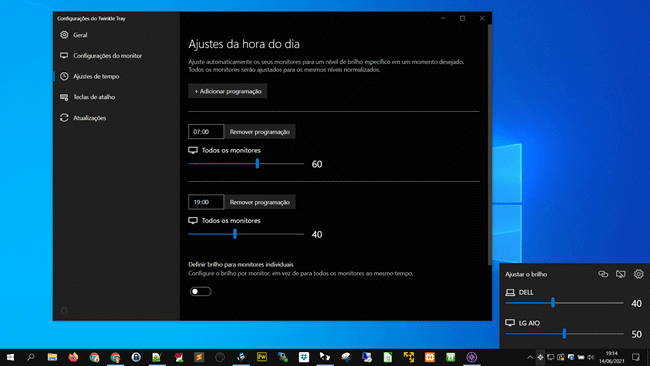The width and height of the screenshot is (650, 366).
Task: Open Configurações do monitor section
Action: (116, 56)
